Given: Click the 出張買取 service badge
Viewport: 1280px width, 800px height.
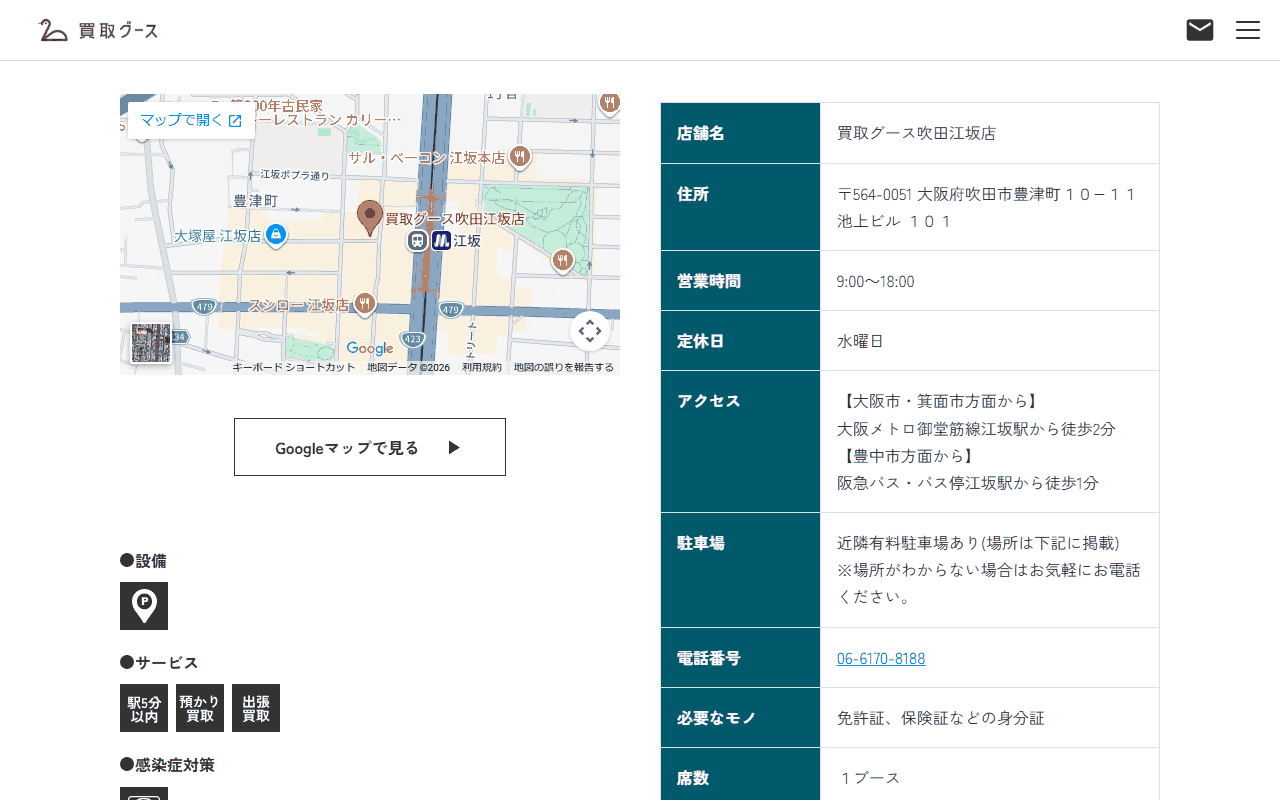Looking at the screenshot, I should click(256, 708).
